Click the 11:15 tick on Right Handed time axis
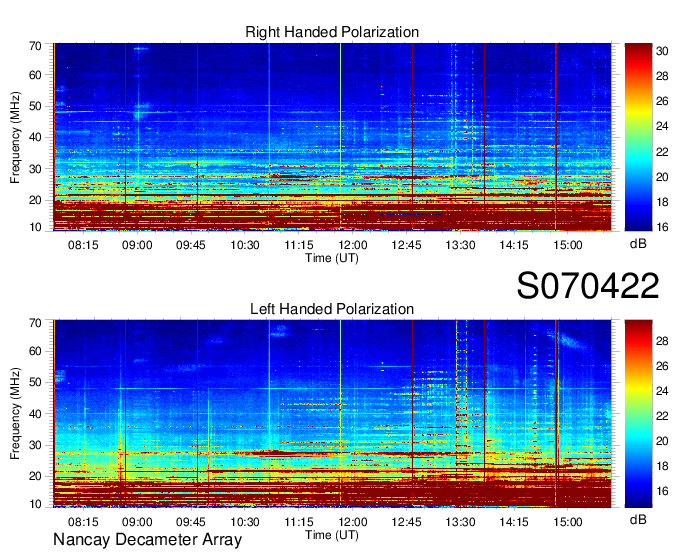Image resolution: width=680 pixels, height=552 pixels. point(299,245)
